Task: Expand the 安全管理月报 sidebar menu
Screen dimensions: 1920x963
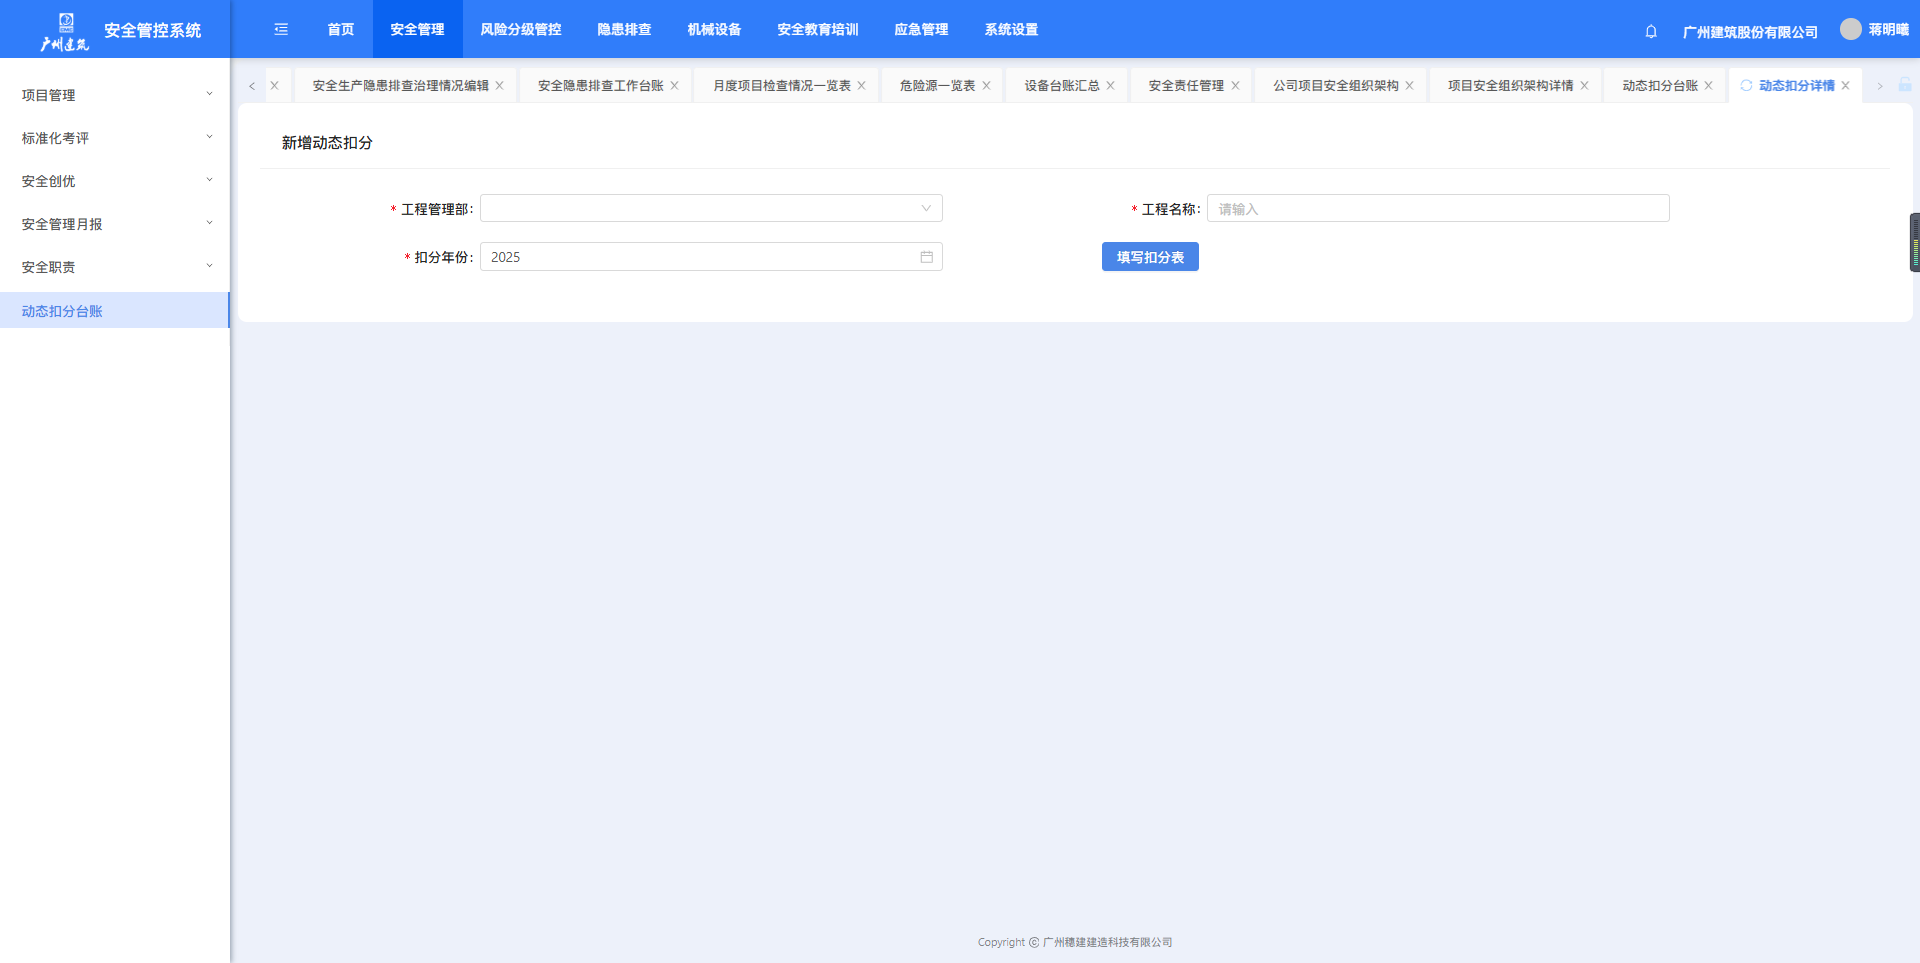Action: (x=115, y=224)
